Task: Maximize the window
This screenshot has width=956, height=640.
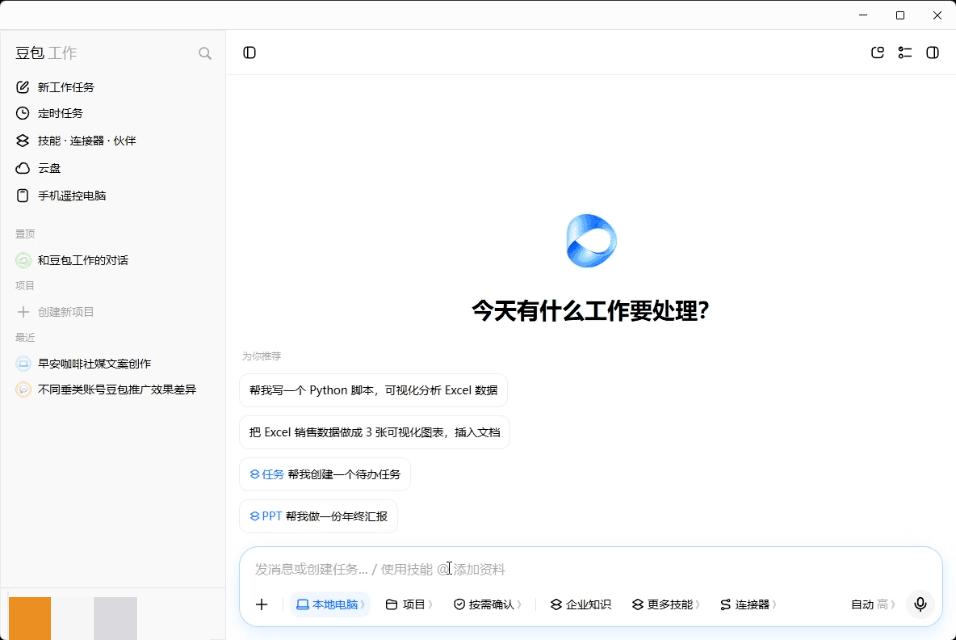Action: pyautogui.click(x=900, y=15)
